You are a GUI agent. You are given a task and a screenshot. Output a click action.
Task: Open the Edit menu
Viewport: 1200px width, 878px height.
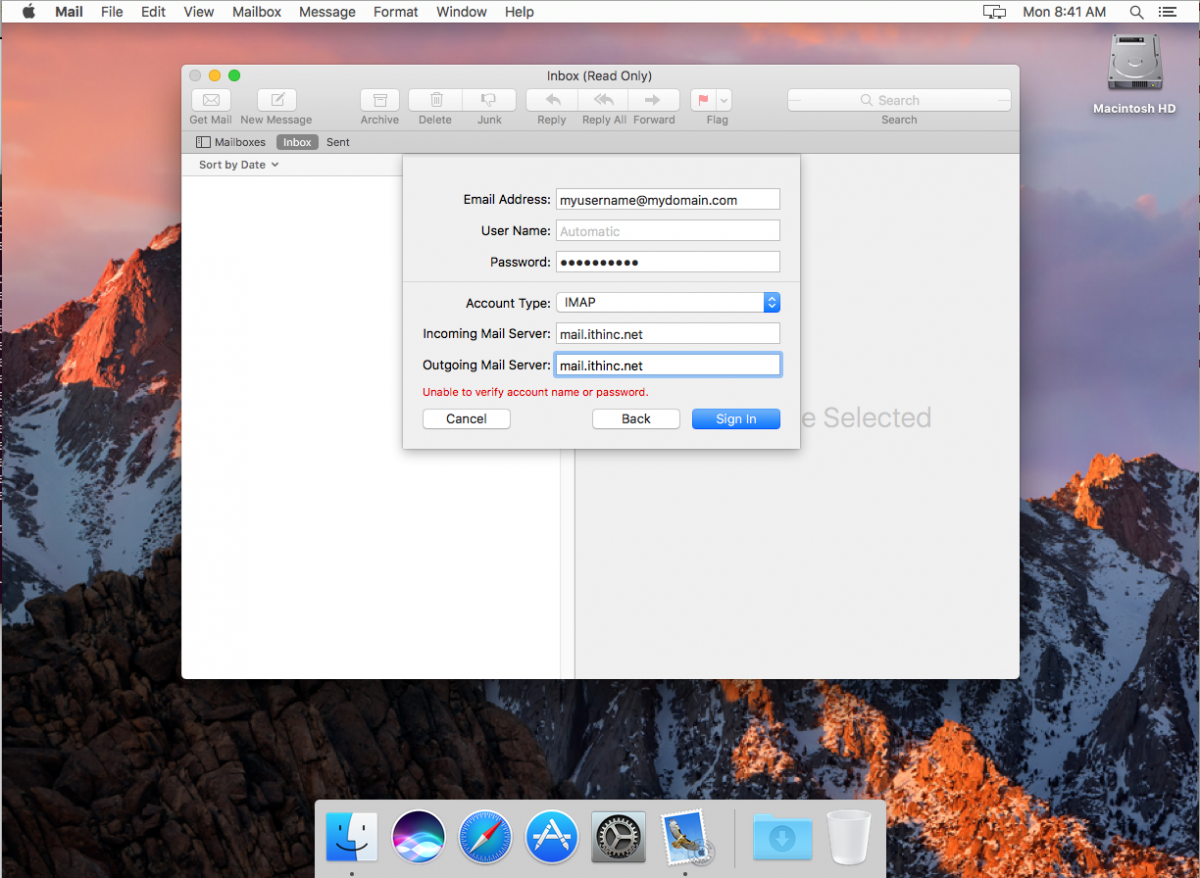click(x=153, y=12)
